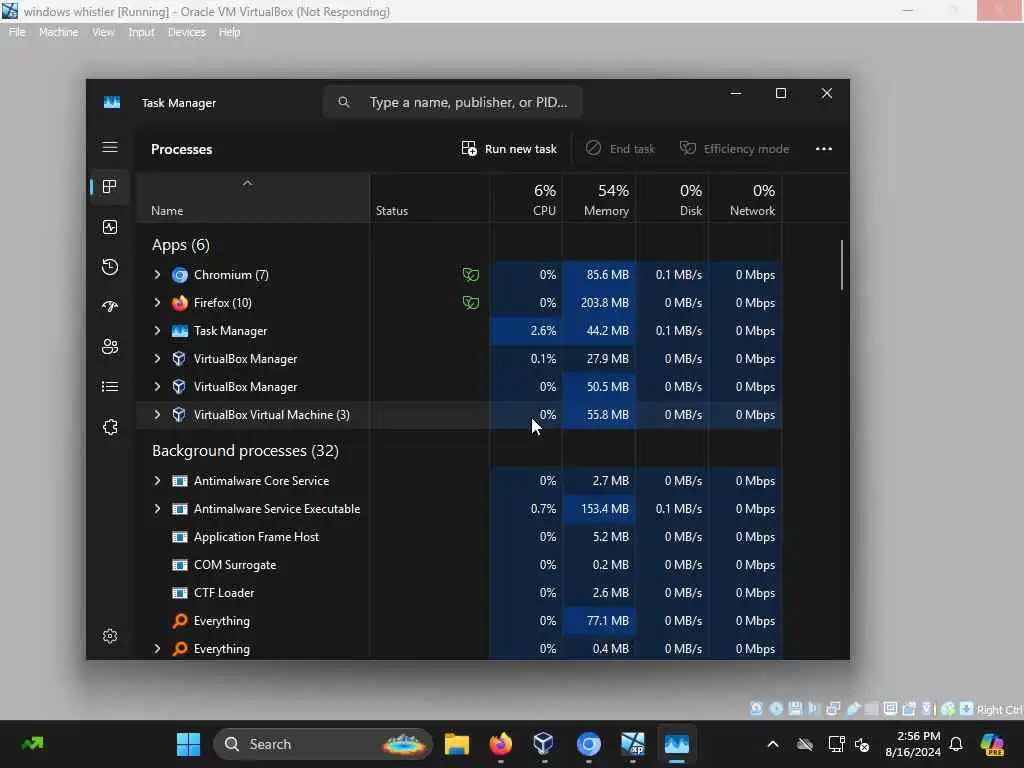Open the Performance sidebar icon
1024x768 pixels.
110,227
